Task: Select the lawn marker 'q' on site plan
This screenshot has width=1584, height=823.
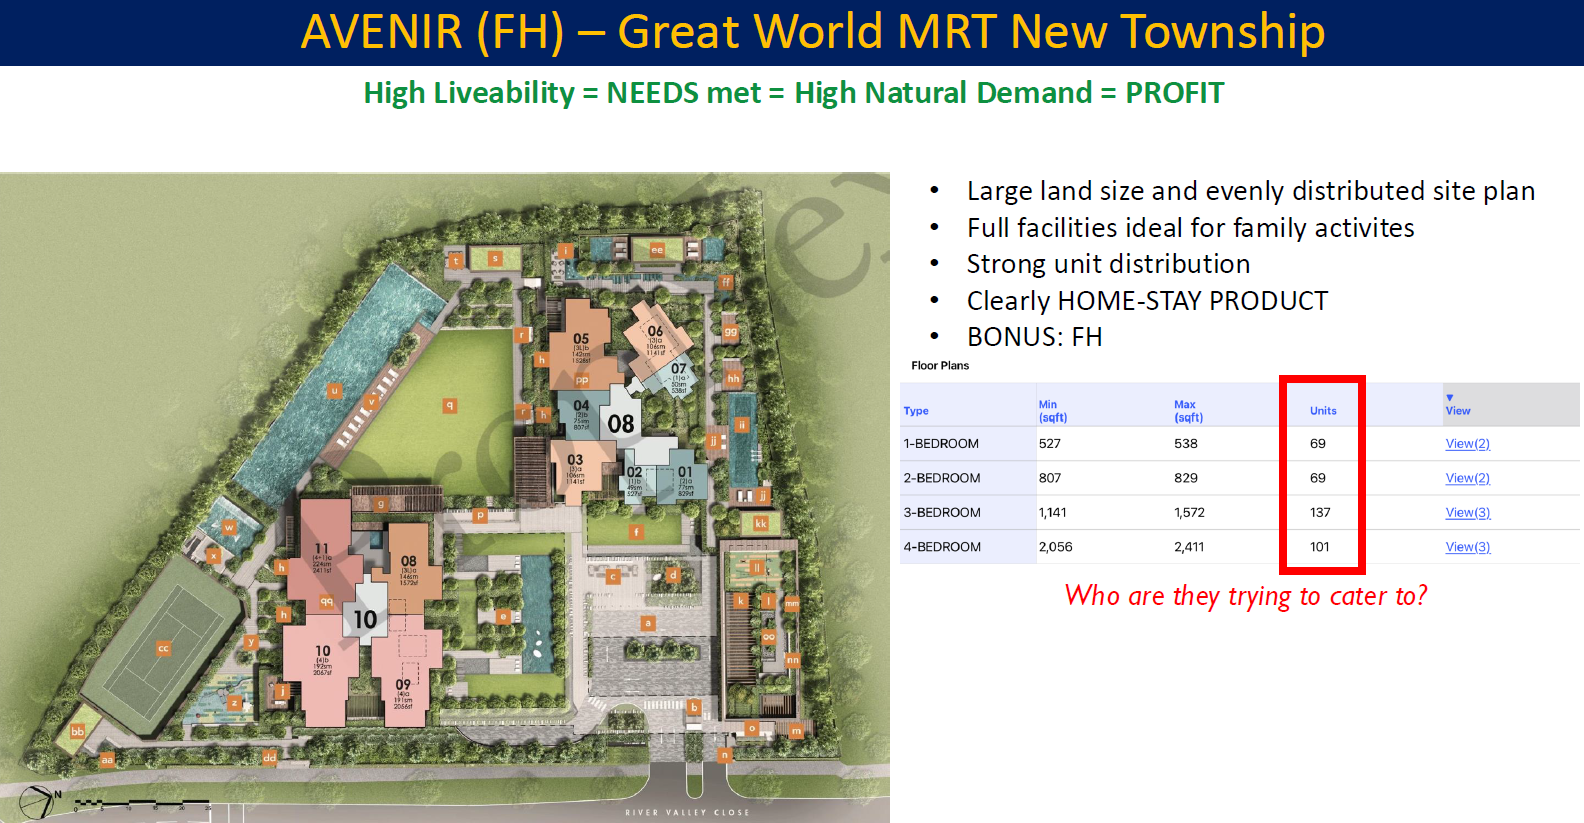Action: coord(450,405)
